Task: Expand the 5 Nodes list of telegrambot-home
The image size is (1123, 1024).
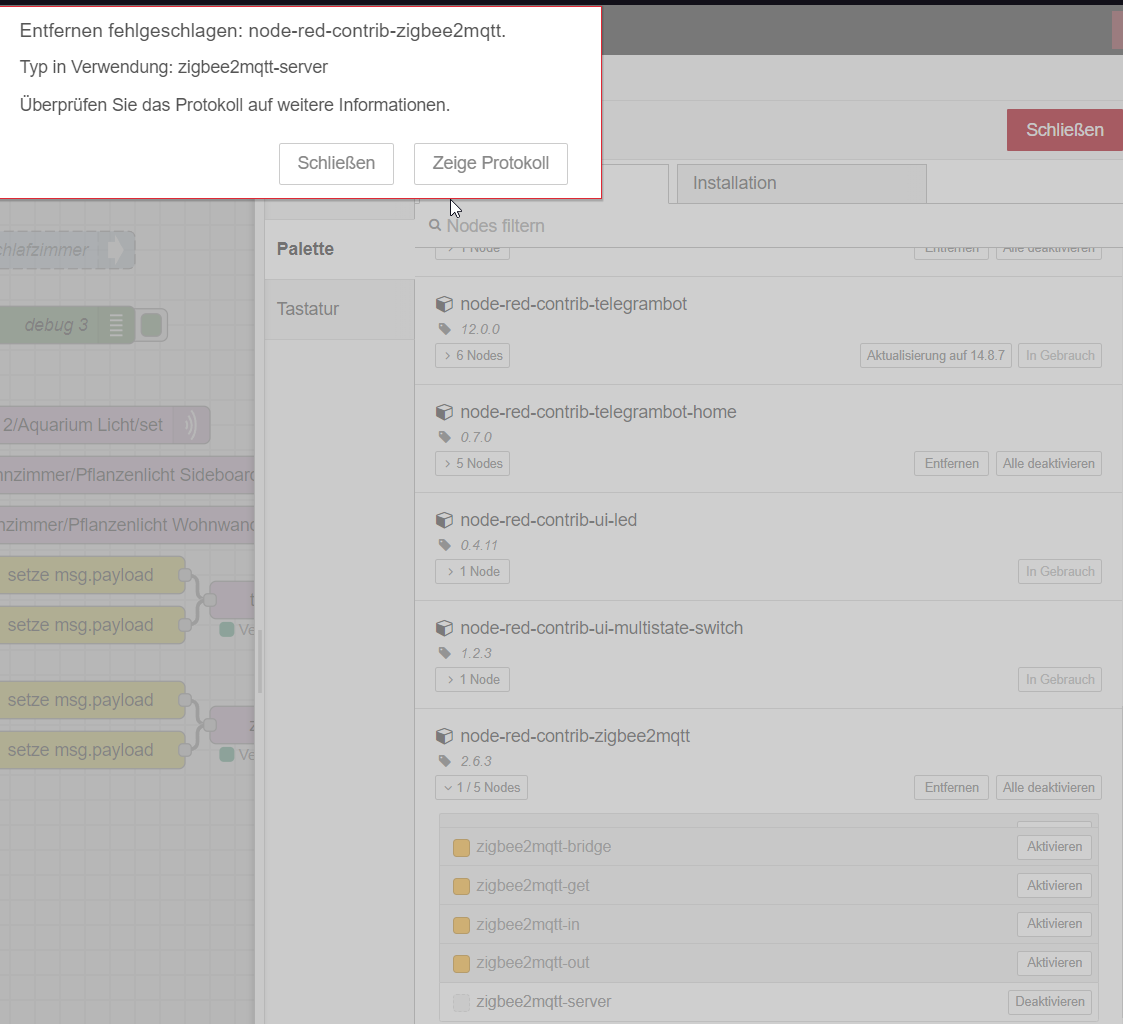Action: coord(473,464)
